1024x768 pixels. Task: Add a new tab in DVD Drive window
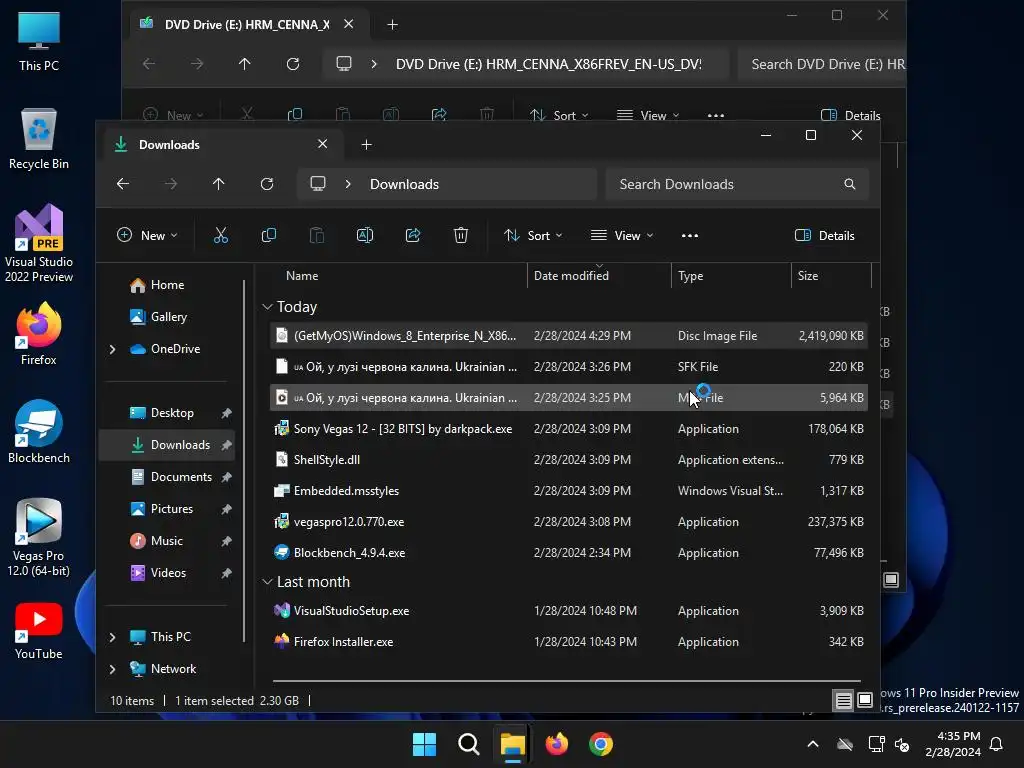coord(392,25)
